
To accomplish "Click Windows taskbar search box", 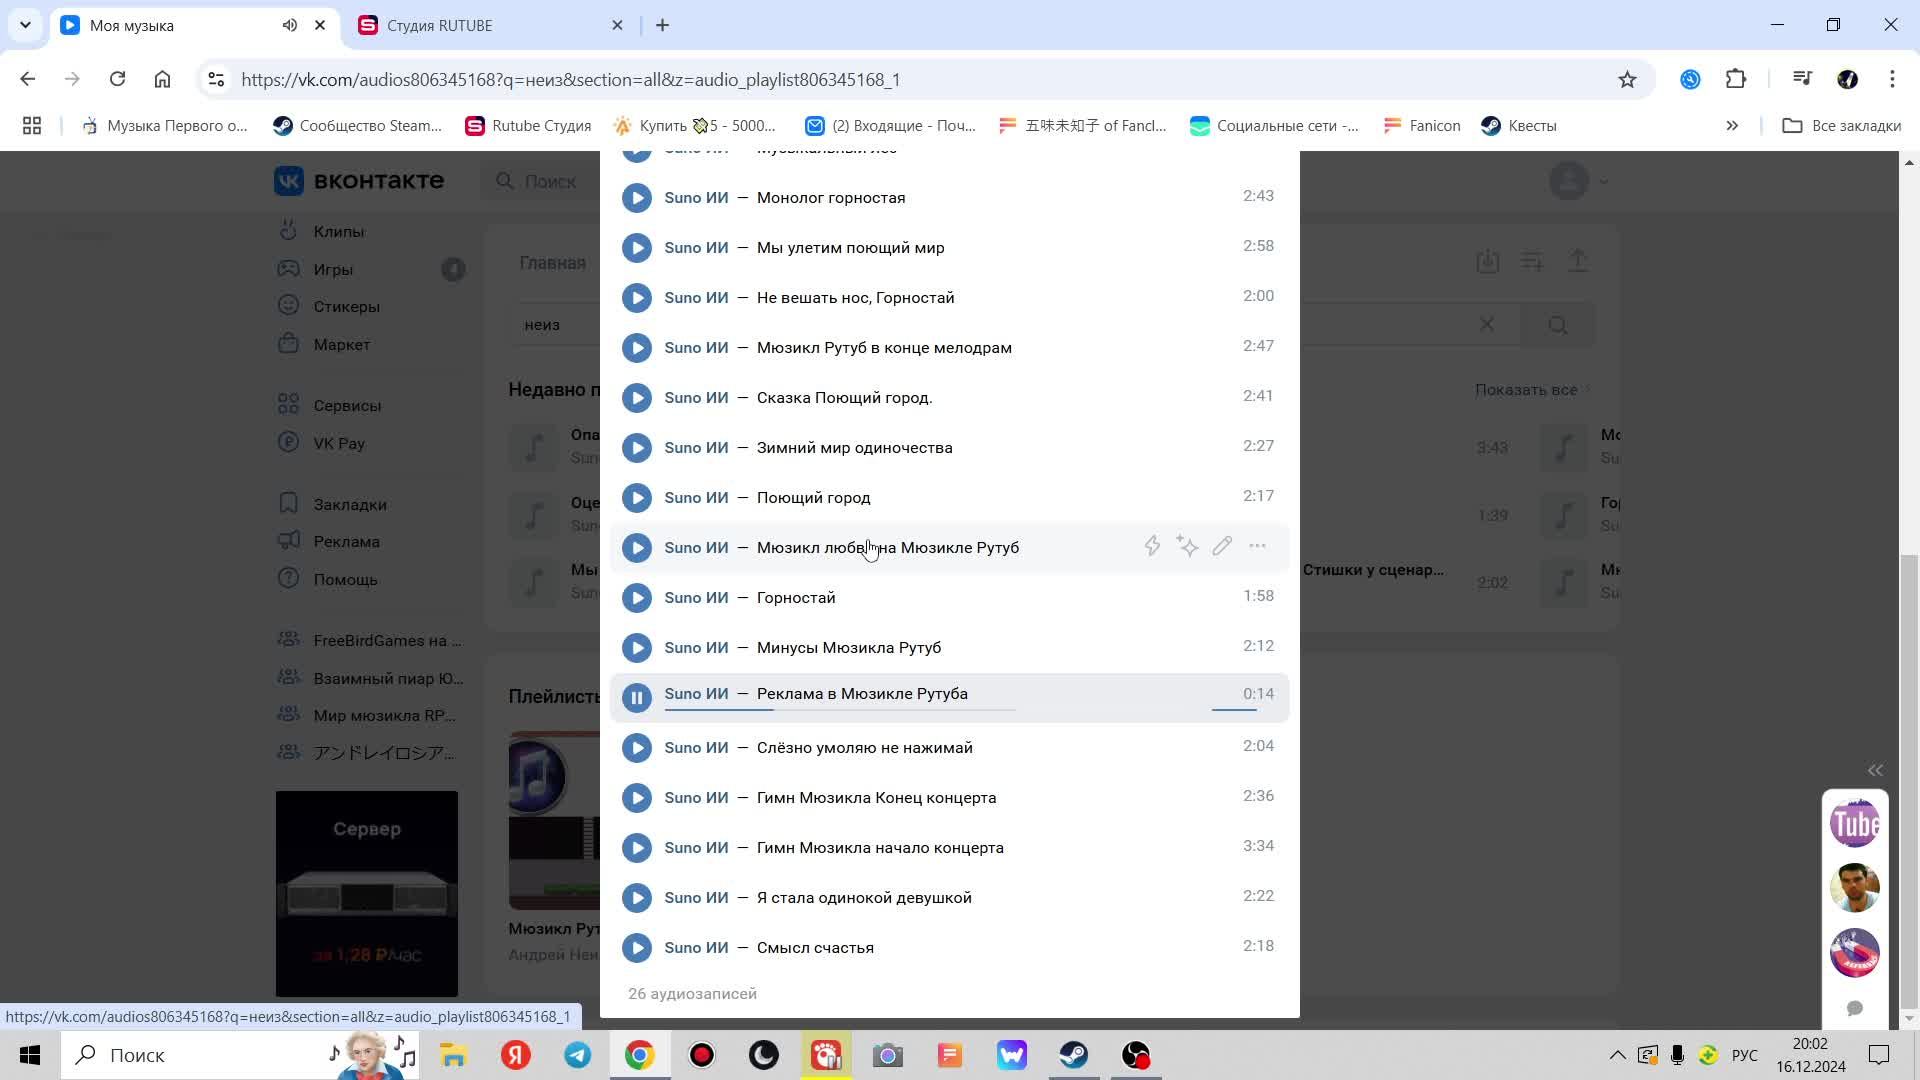I will pyautogui.click(x=240, y=1055).
